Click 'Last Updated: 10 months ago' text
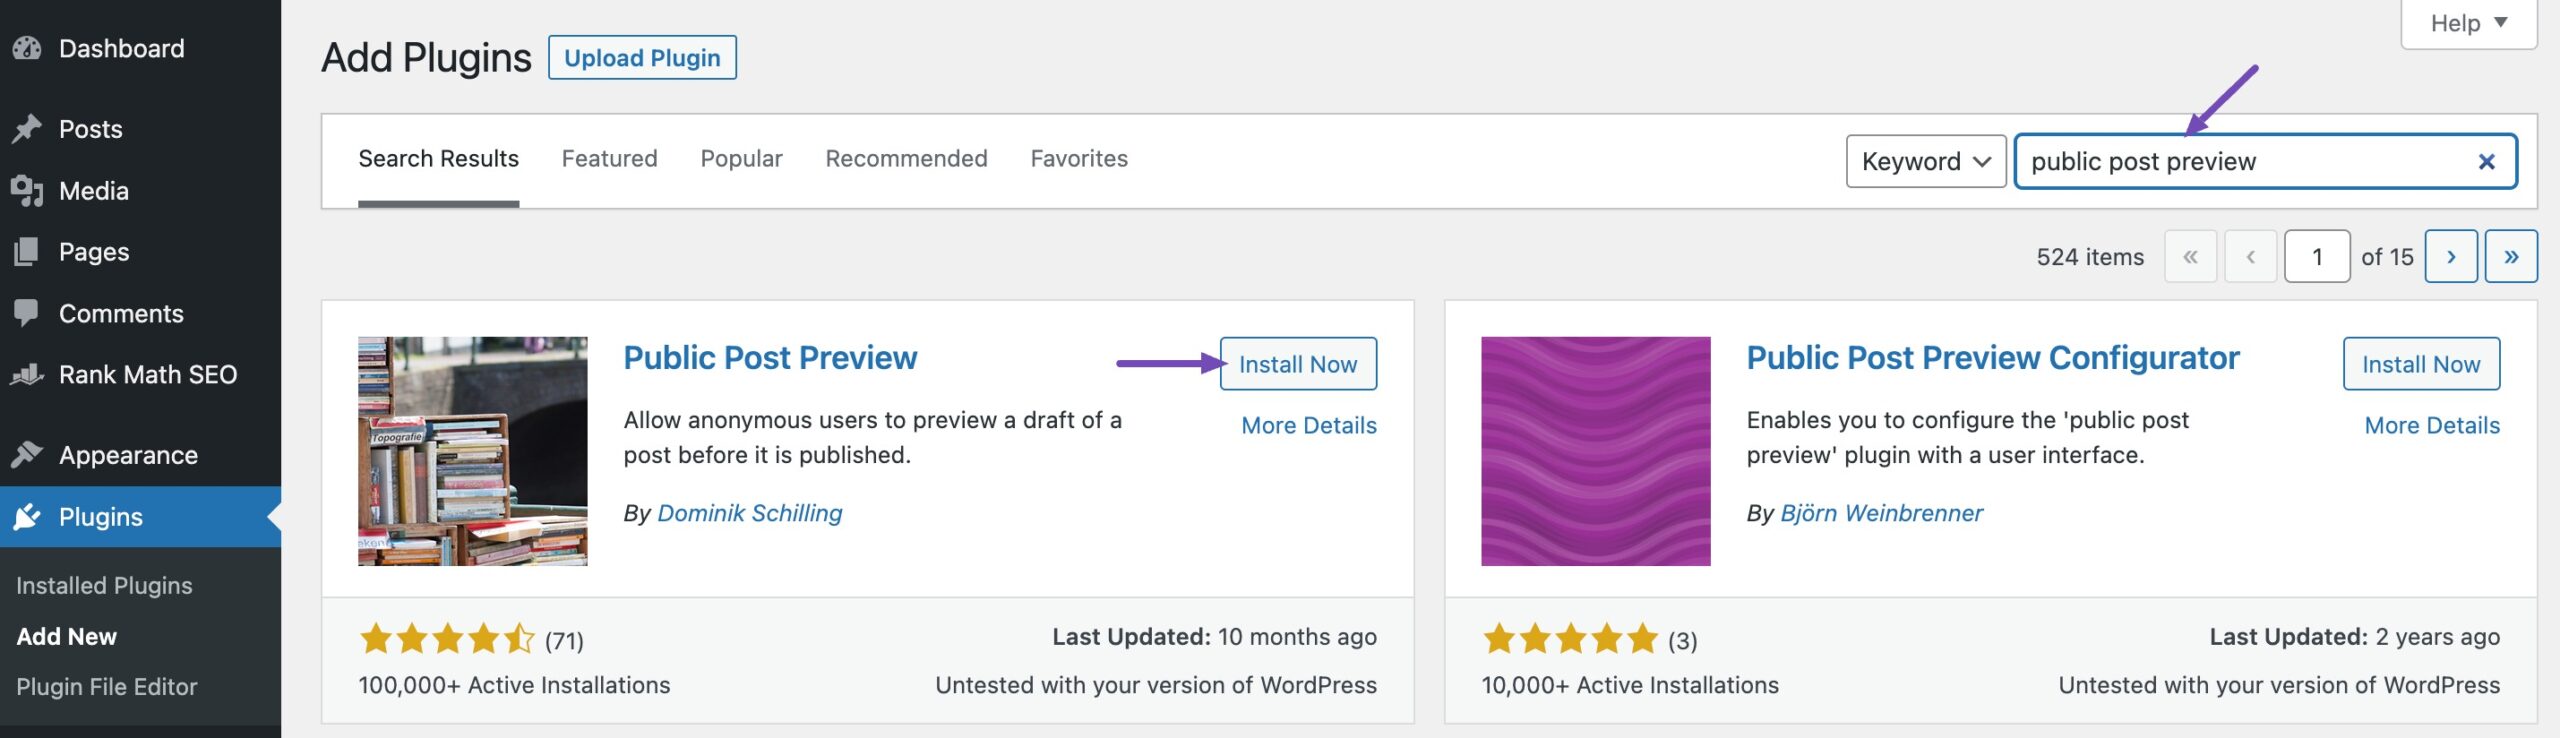2560x738 pixels. (x=1214, y=637)
